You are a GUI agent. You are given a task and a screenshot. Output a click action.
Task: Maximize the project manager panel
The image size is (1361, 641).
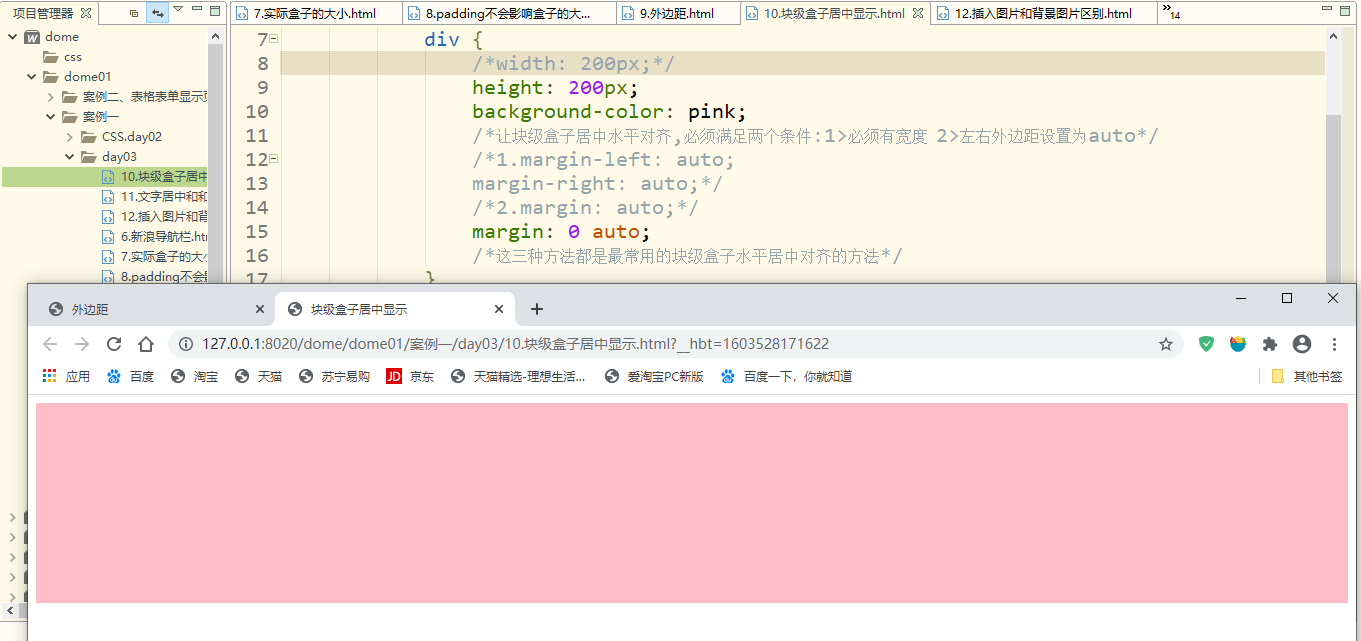(x=215, y=10)
